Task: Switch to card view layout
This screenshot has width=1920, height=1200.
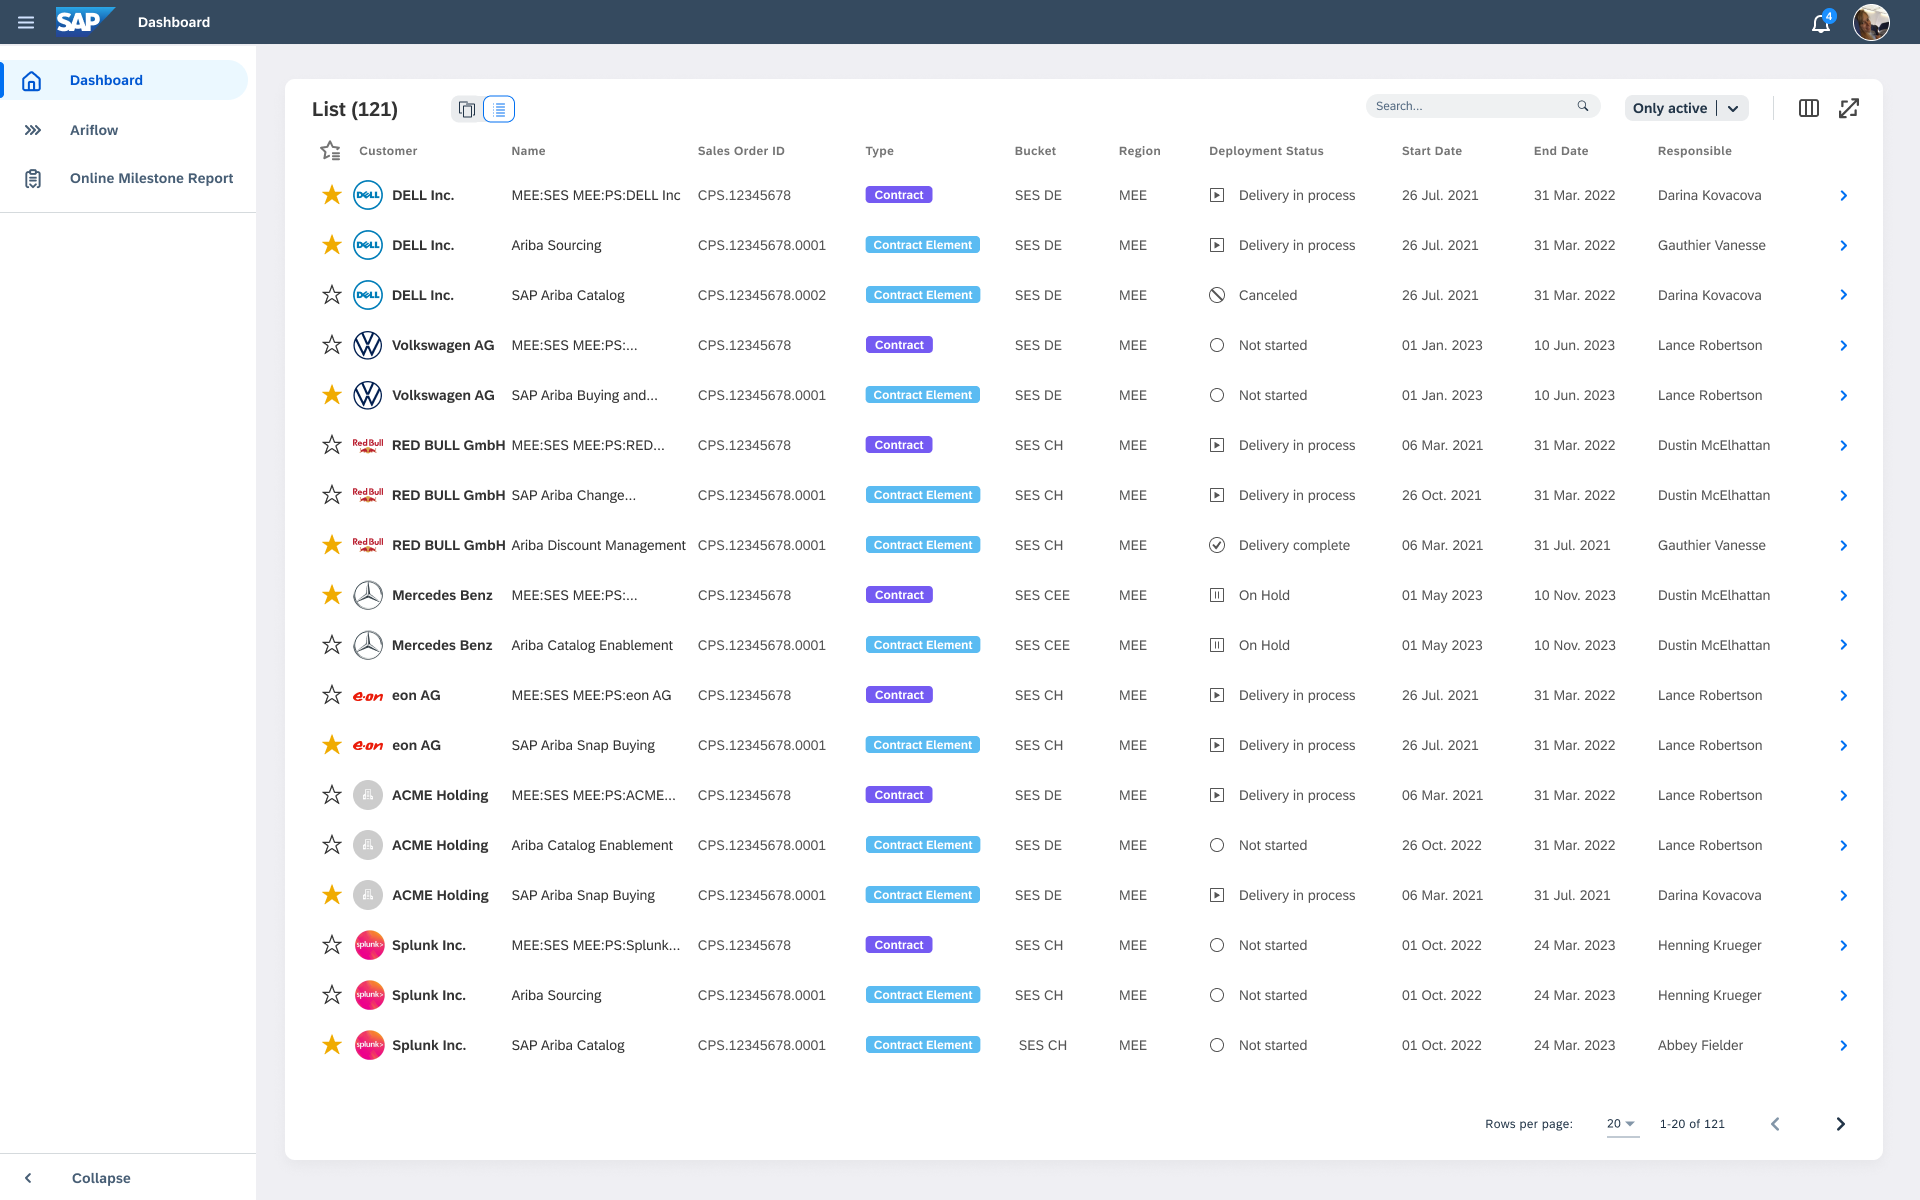Action: point(467,109)
